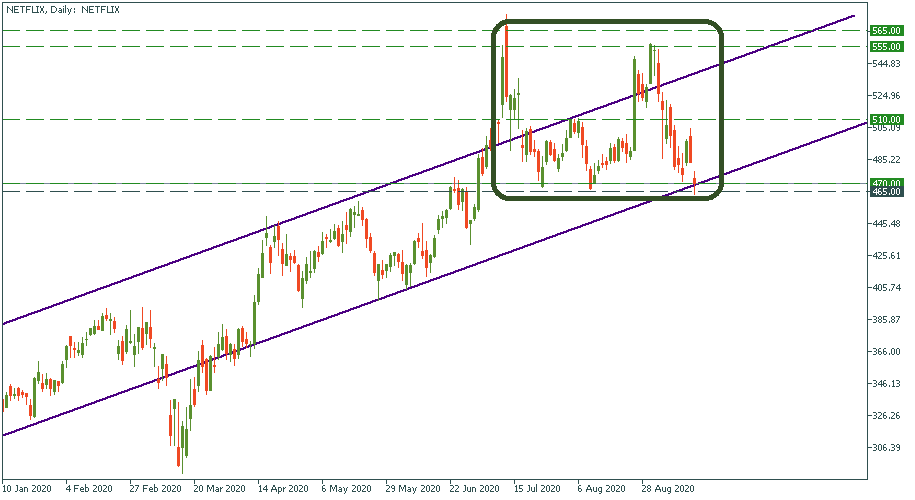Click the 465.00 price level label
915x500 pixels.
tap(887, 192)
